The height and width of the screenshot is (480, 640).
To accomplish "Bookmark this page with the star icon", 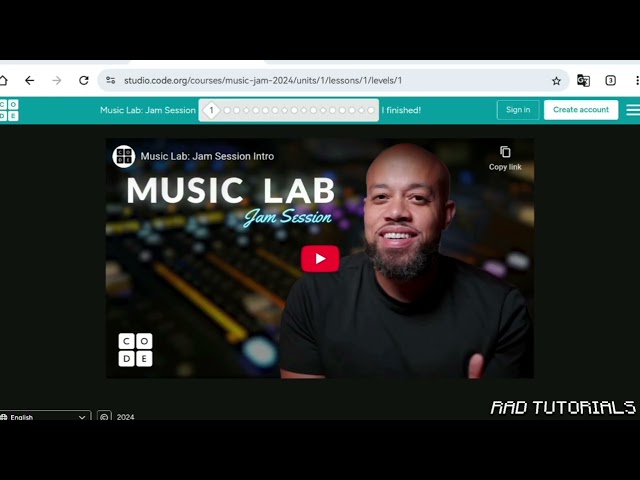I will click(x=556, y=81).
